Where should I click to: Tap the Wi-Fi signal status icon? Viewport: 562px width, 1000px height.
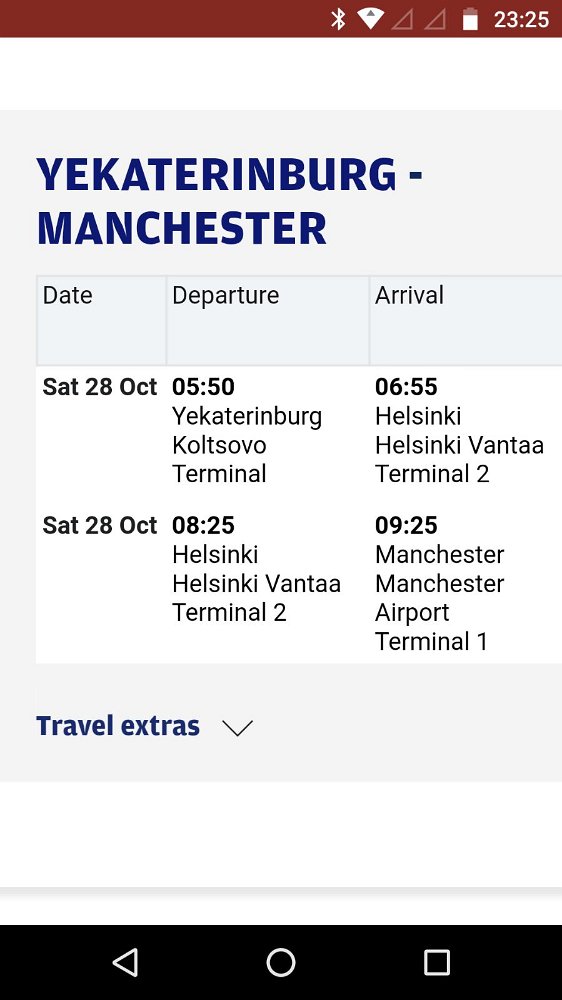click(370, 18)
